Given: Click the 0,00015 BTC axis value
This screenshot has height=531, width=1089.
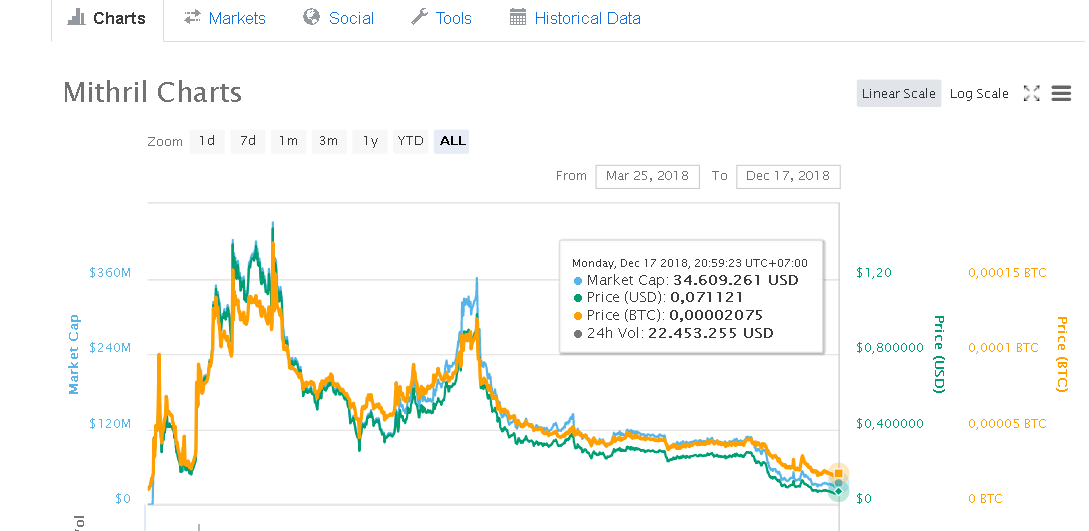Looking at the screenshot, I should click(x=1007, y=273).
